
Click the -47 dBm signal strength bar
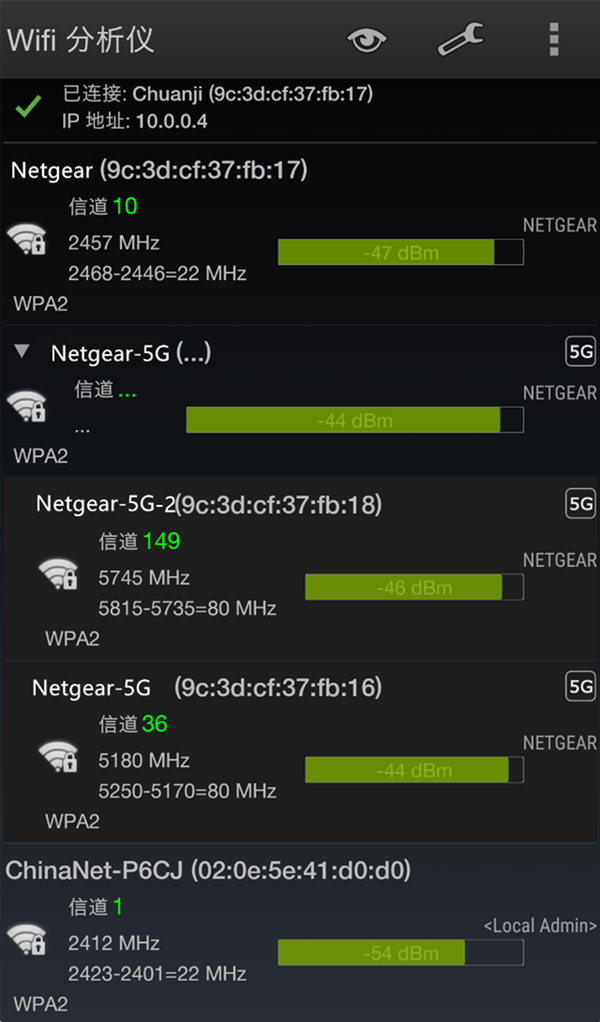point(400,253)
